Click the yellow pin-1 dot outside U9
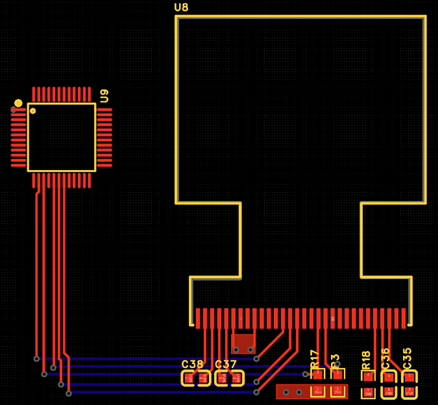The height and width of the screenshot is (405, 438). coord(18,103)
